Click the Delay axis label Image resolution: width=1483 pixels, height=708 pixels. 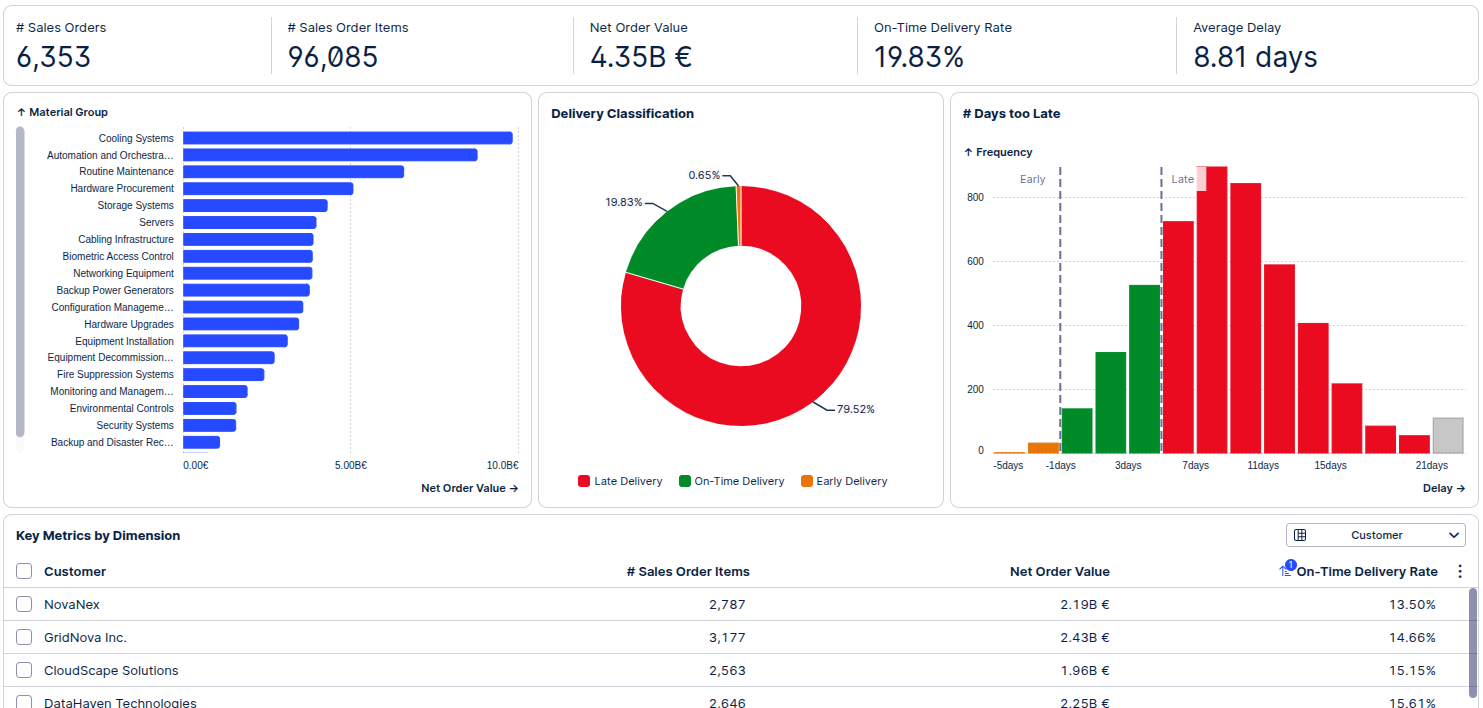tap(1444, 488)
